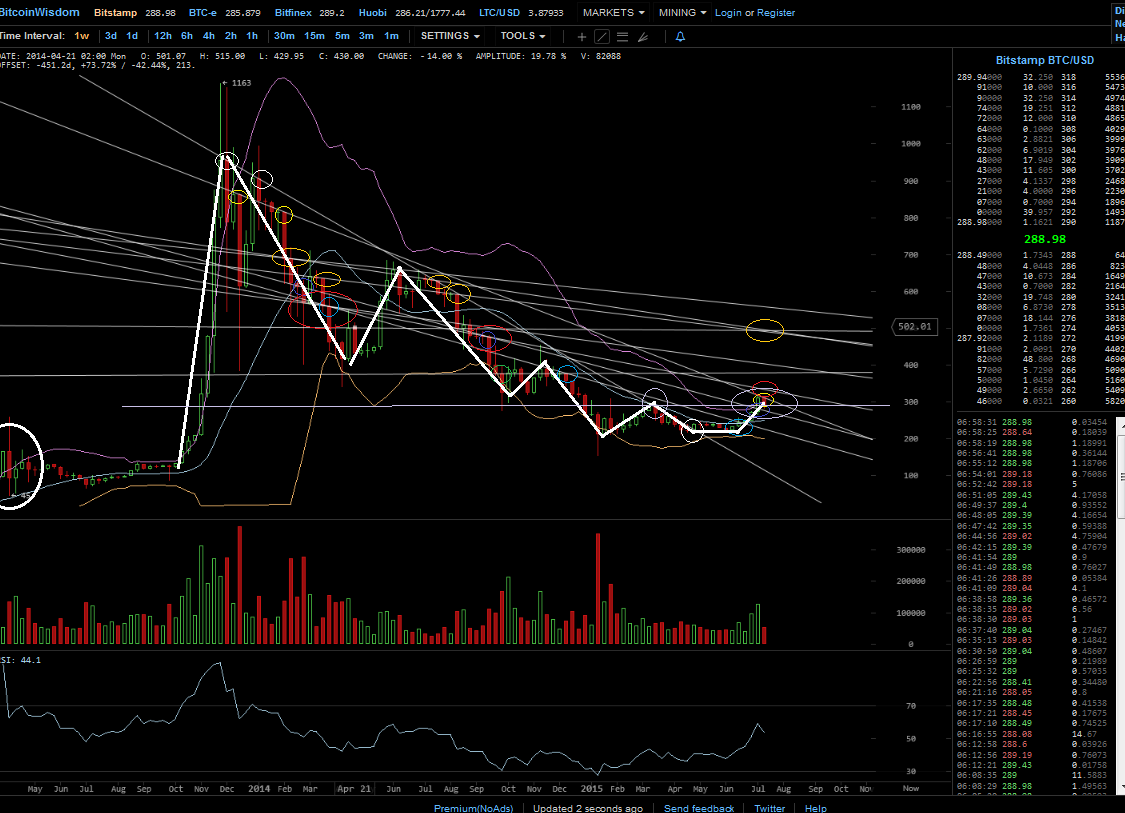Select the trend line drawing tool

click(x=602, y=37)
